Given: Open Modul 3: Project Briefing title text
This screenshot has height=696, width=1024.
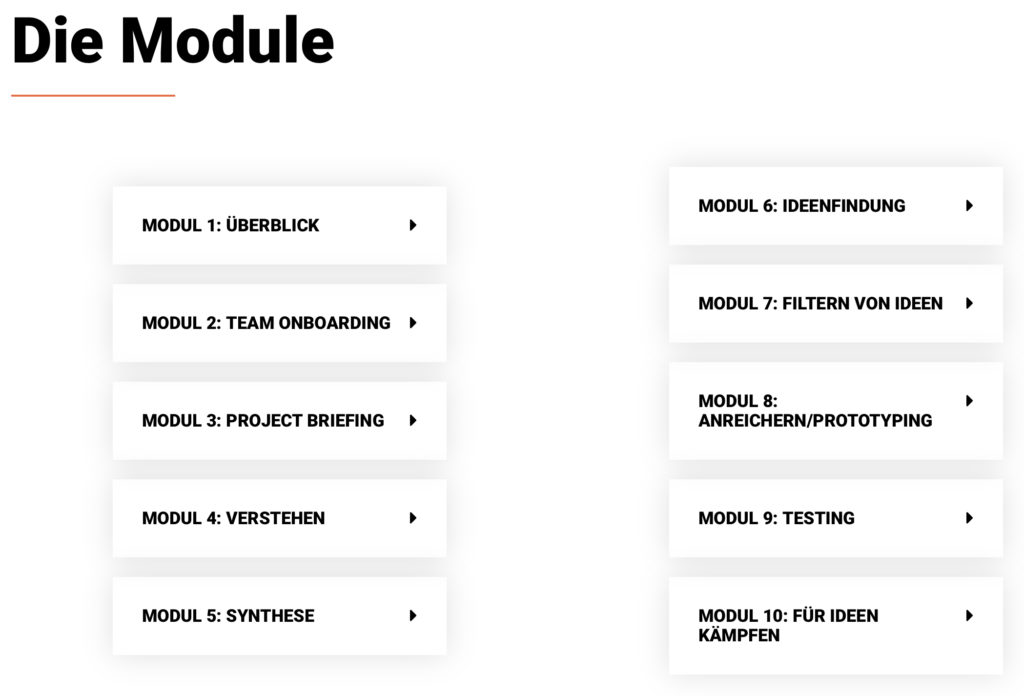Looking at the screenshot, I should pyautogui.click(x=263, y=420).
